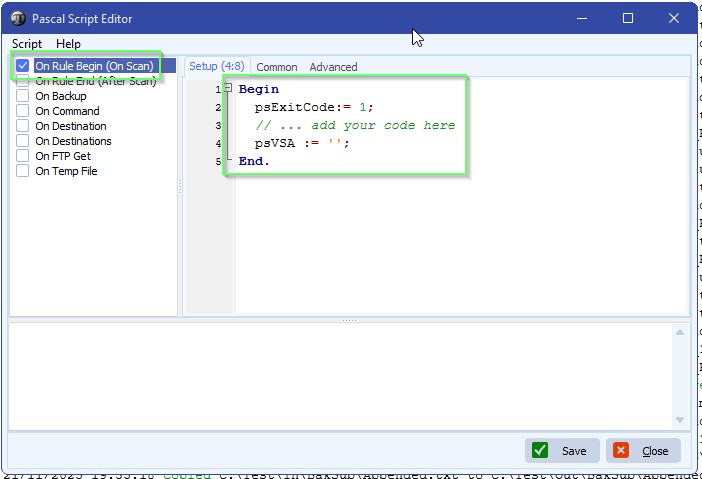702x479 pixels.
Task: Select the On Destinations event label
Action: click(x=73, y=141)
